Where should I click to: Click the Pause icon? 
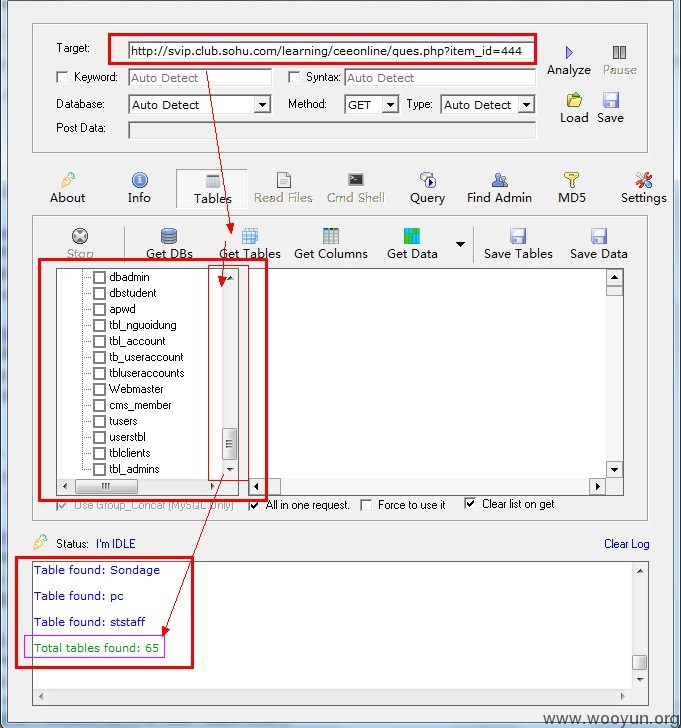619,52
